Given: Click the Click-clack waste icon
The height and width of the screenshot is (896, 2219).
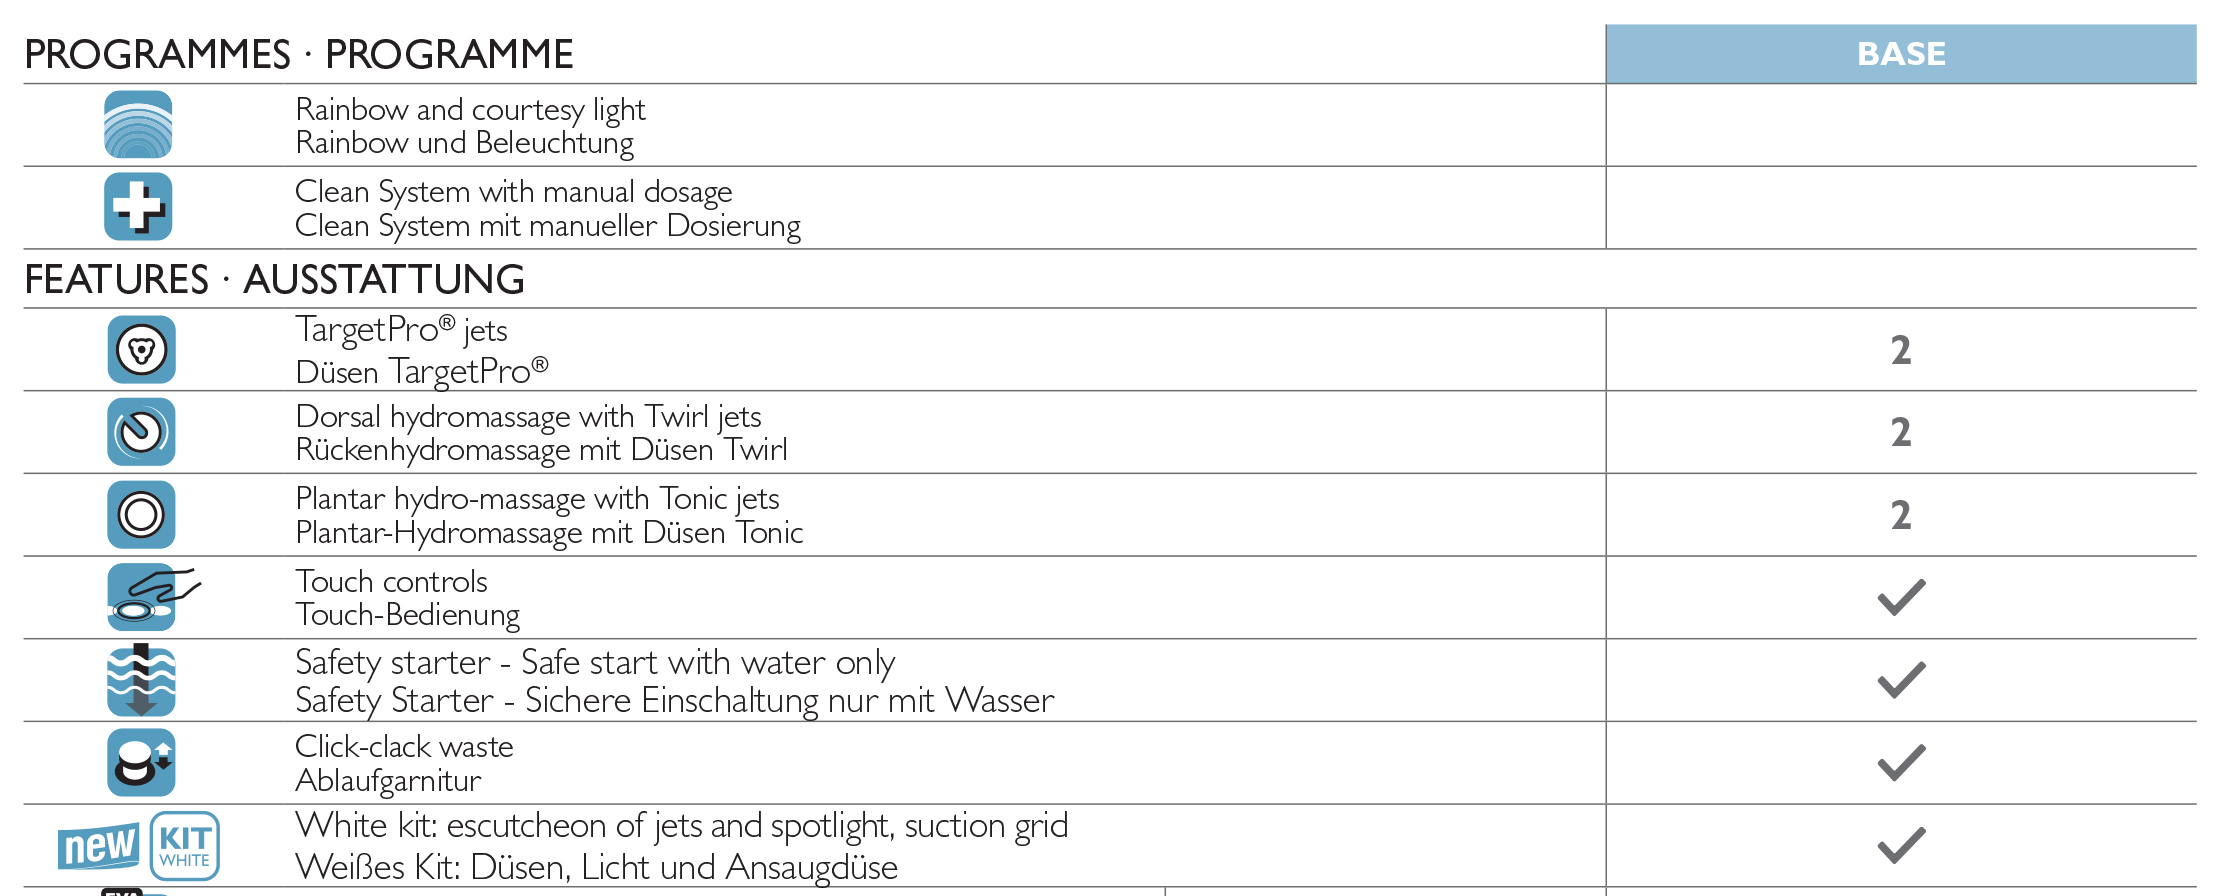Looking at the screenshot, I should coord(141,762).
